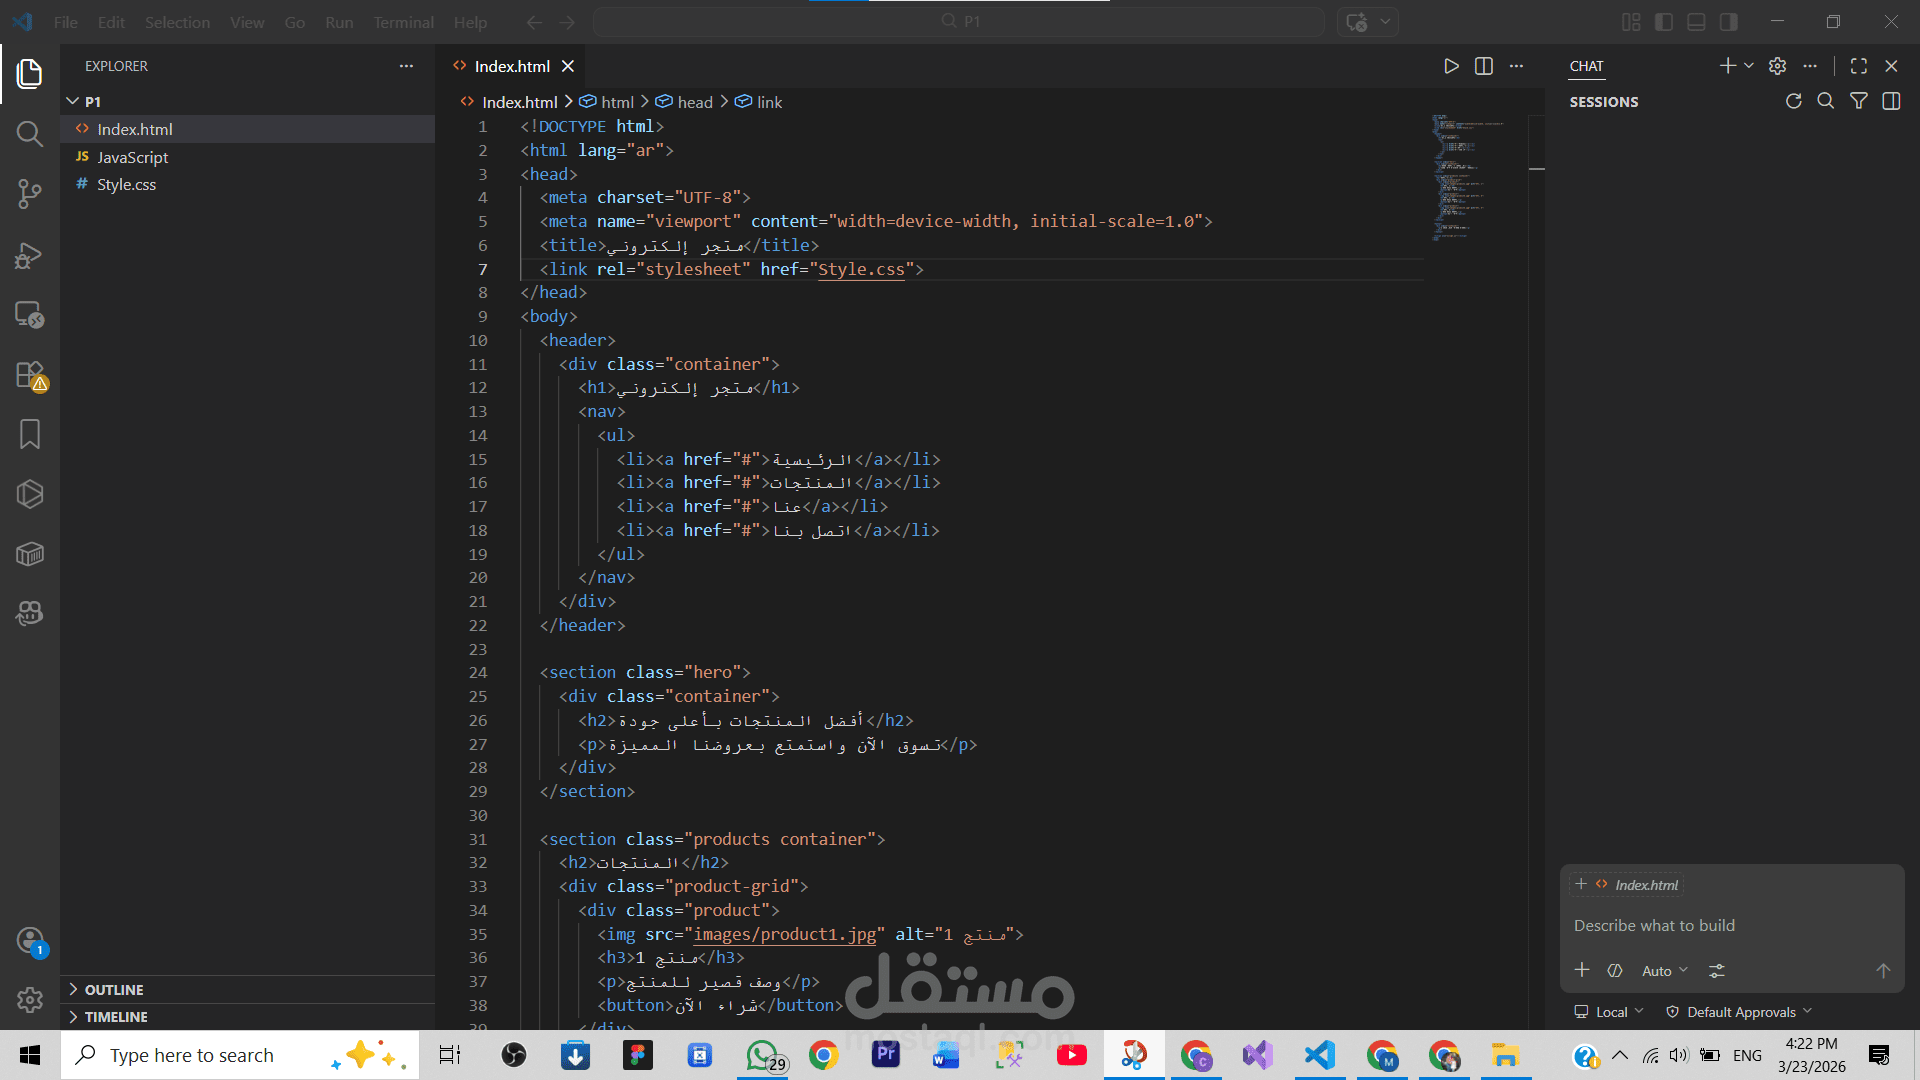Open the Extensions view

pyautogui.click(x=30, y=375)
